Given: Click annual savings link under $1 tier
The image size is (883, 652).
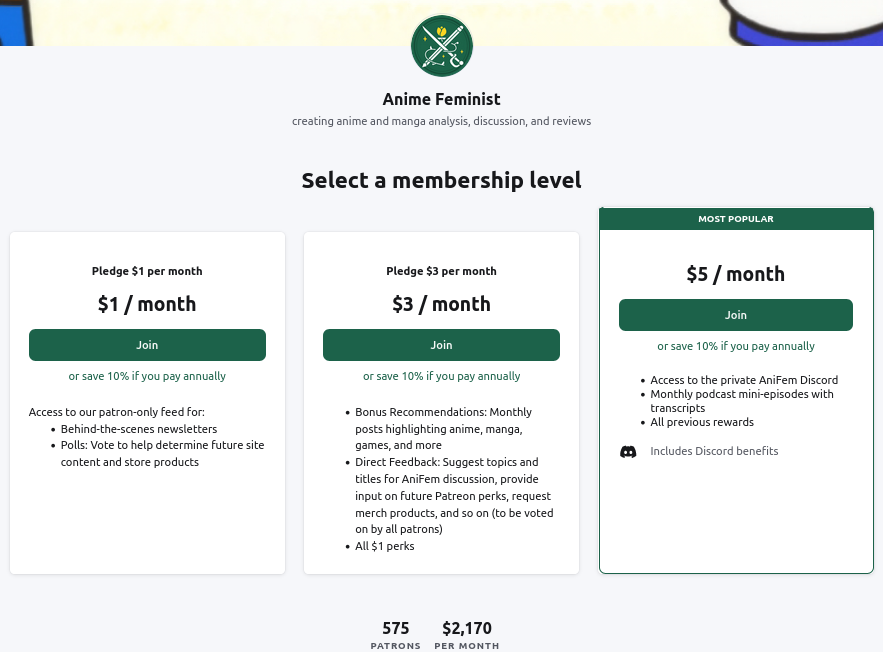Looking at the screenshot, I should point(147,376).
